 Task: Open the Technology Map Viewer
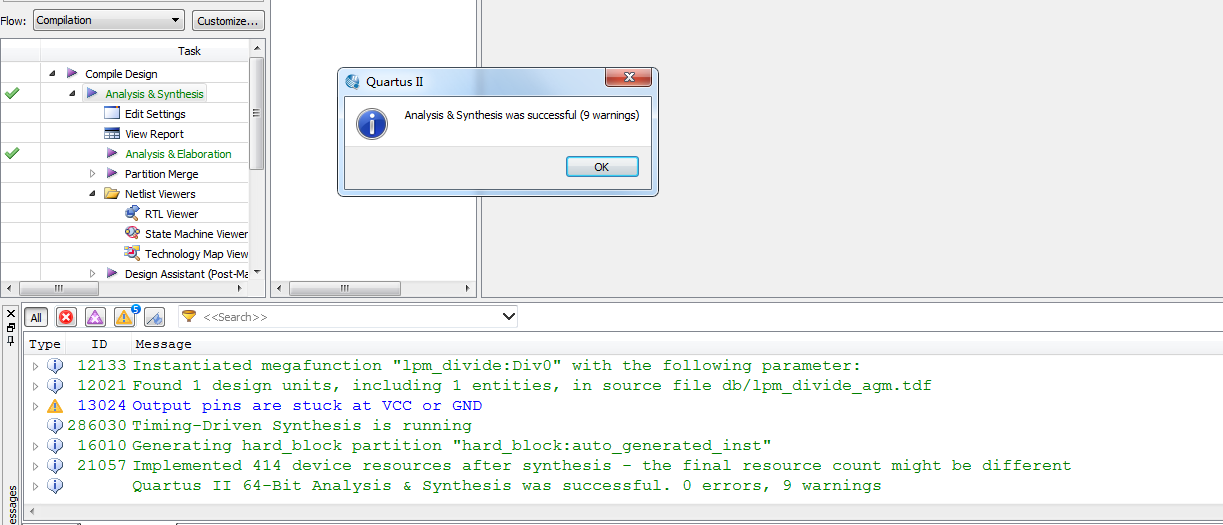coord(196,254)
